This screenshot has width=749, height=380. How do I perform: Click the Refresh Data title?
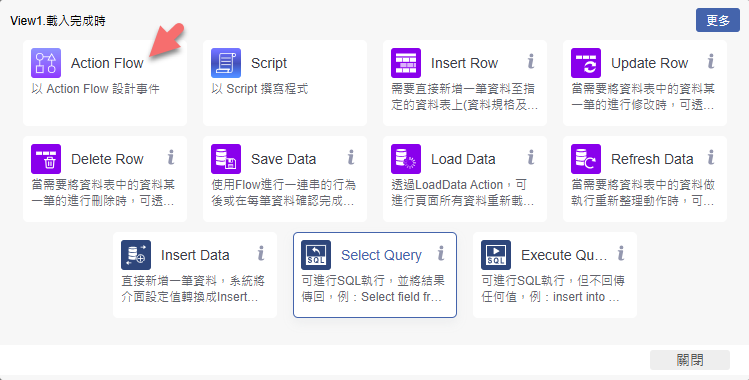coord(652,159)
